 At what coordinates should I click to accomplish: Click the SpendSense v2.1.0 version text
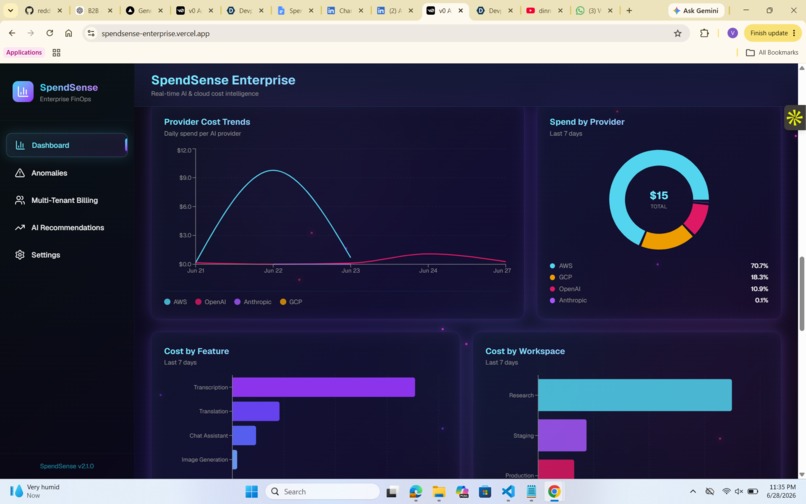(x=67, y=466)
